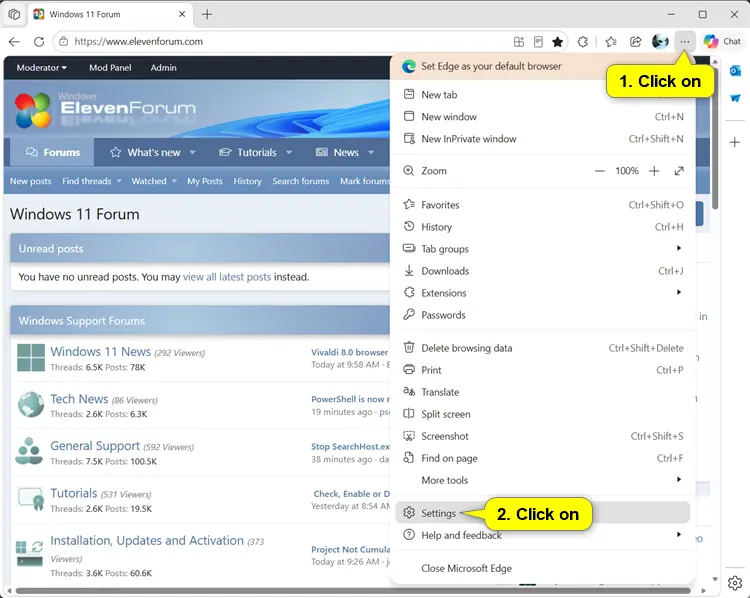Viewport: 750px width, 598px height.
Task: Open the new tab plus button
Action: tap(207, 14)
